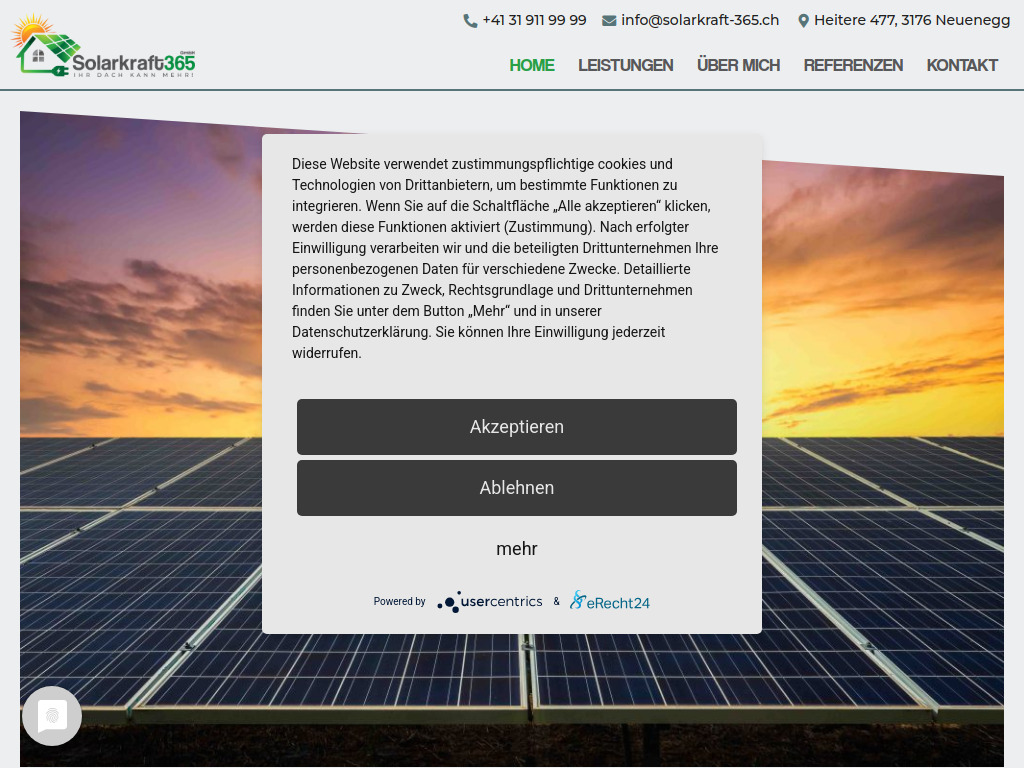Click the envelope icon next to email
The image size is (1024, 768).
pyautogui.click(x=608, y=19)
